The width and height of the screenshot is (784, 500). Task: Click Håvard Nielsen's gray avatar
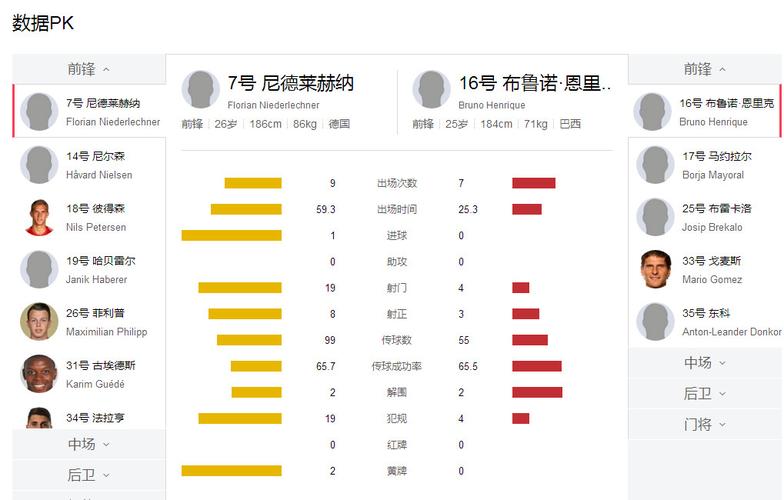[39, 165]
